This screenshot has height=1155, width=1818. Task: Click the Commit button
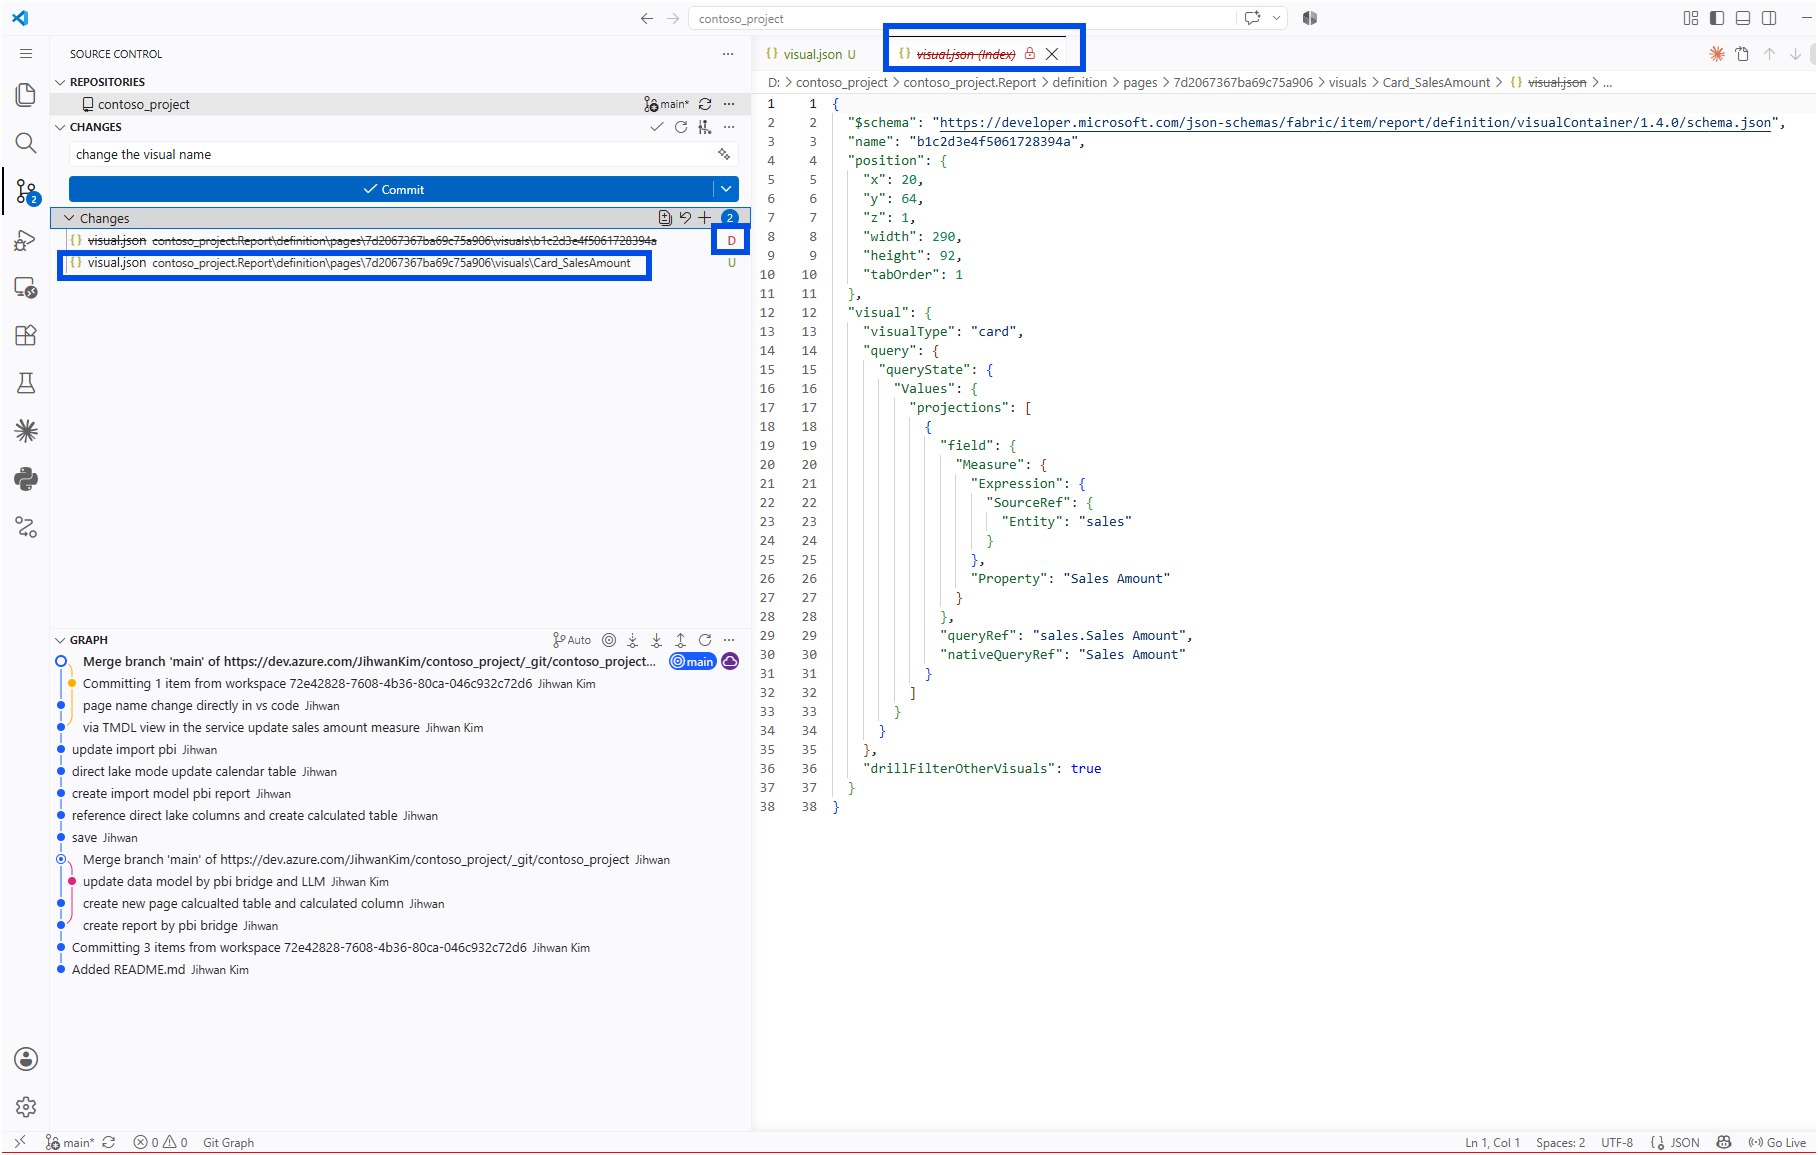click(x=392, y=189)
